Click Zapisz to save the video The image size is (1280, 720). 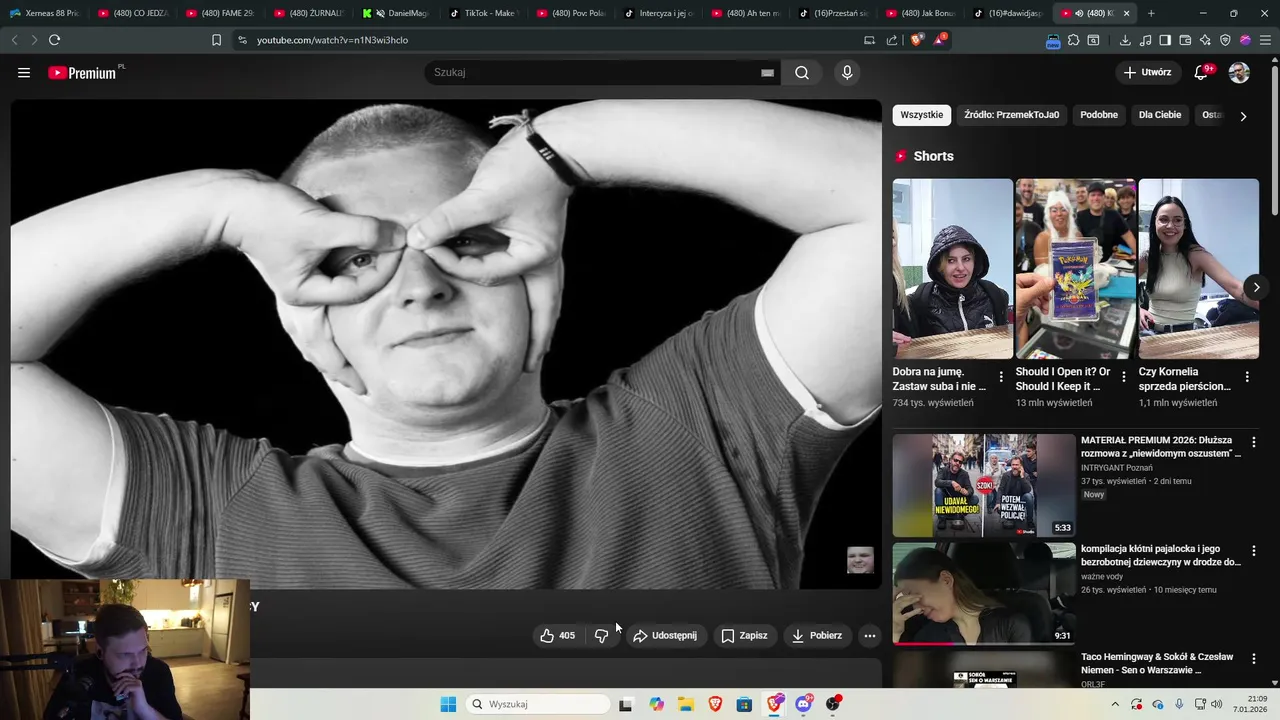745,635
